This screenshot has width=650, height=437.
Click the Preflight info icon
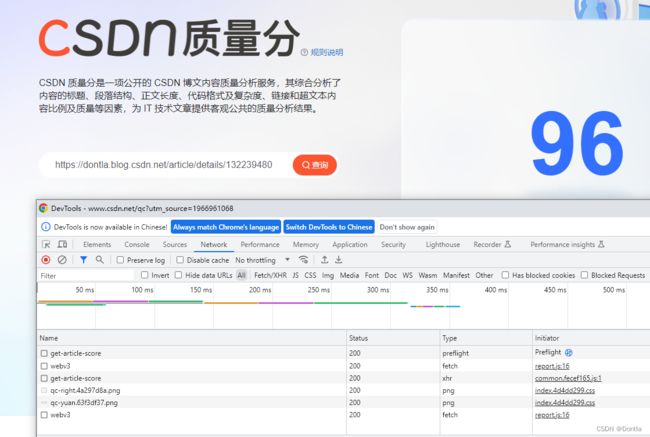click(569, 352)
